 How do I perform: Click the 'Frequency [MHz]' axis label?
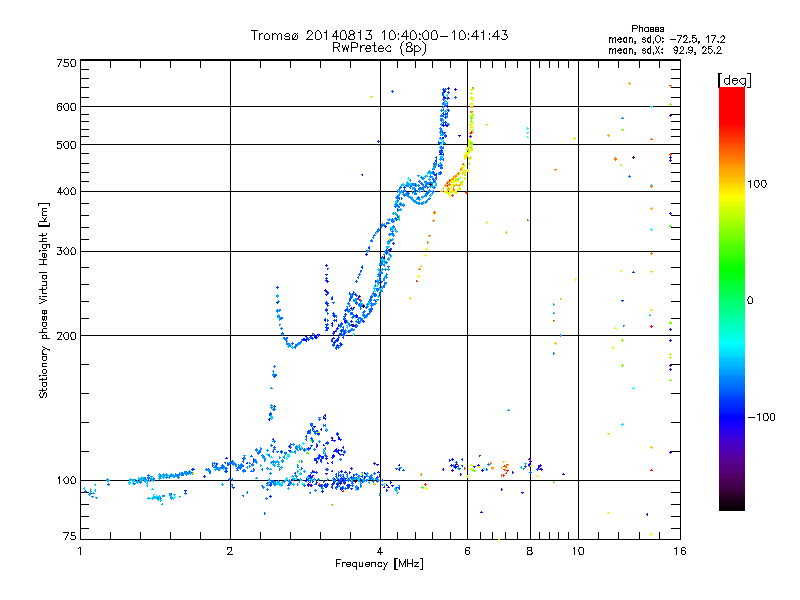379,564
